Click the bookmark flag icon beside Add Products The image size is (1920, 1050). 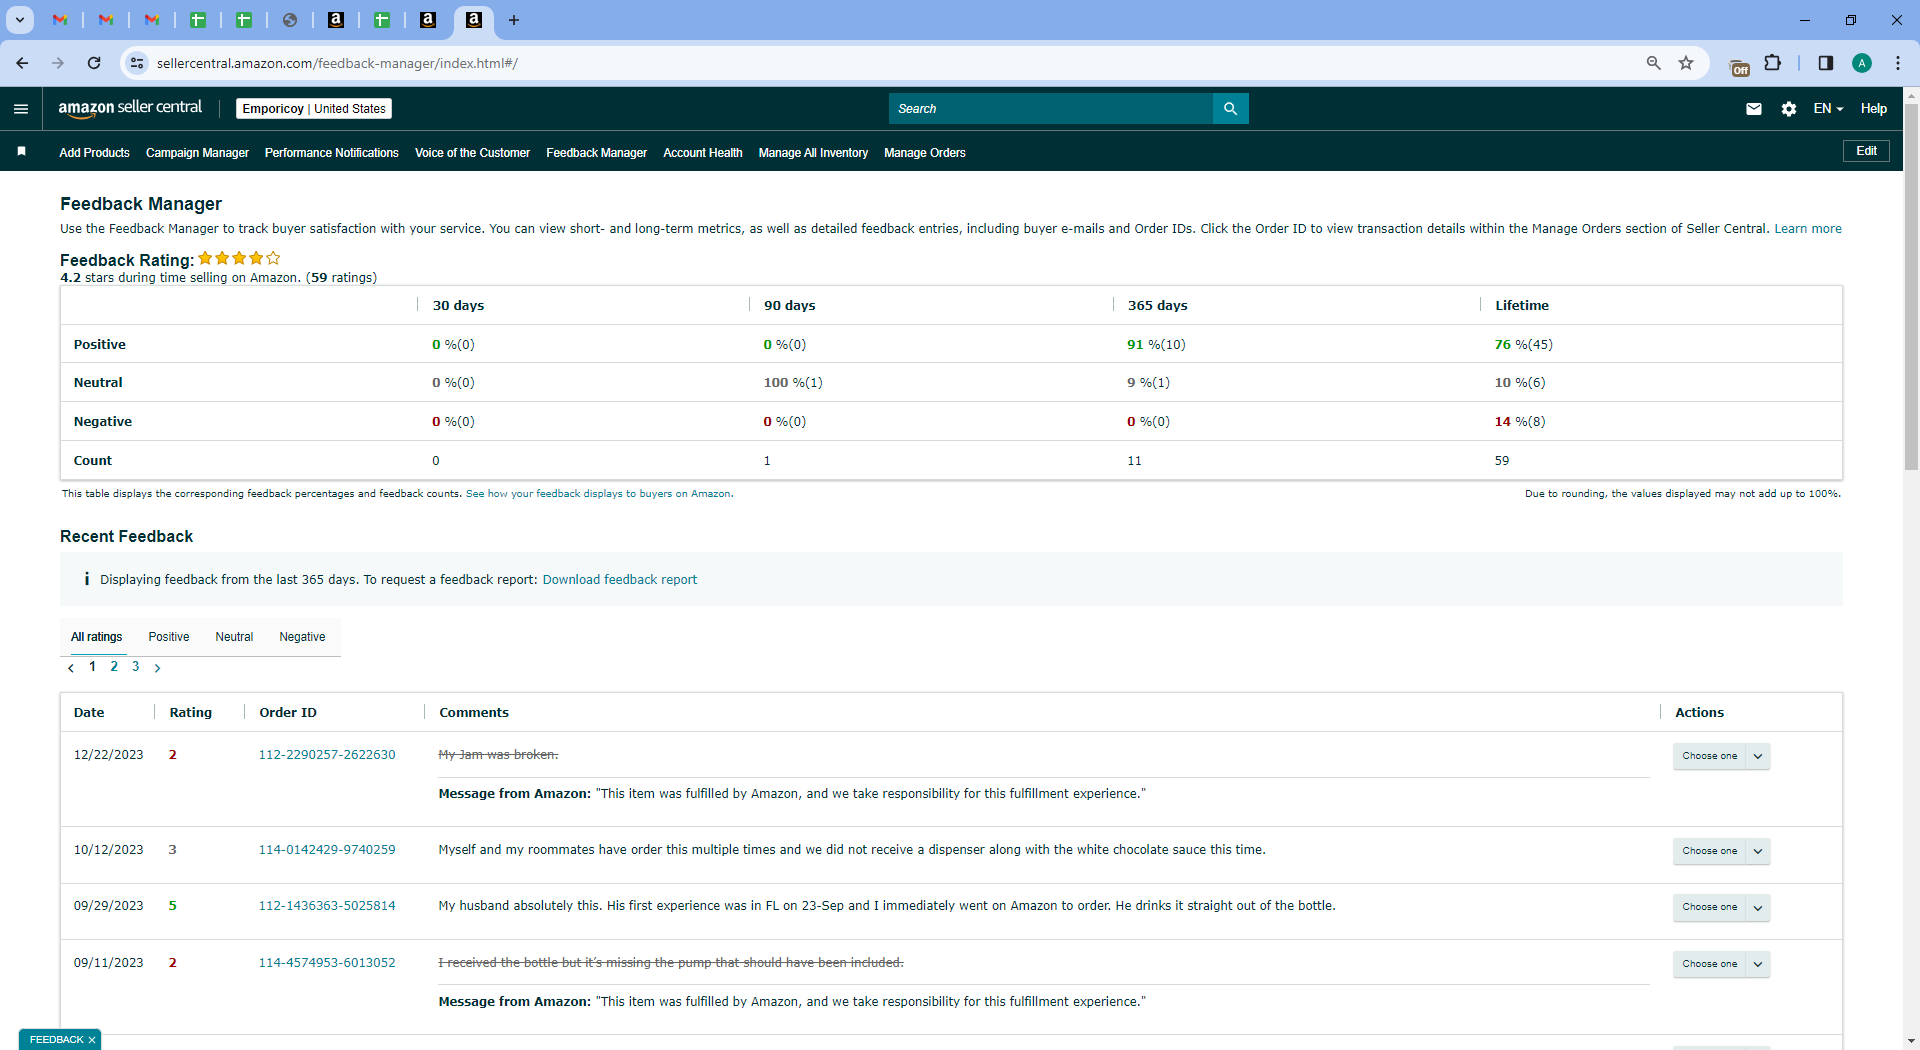pos(22,152)
